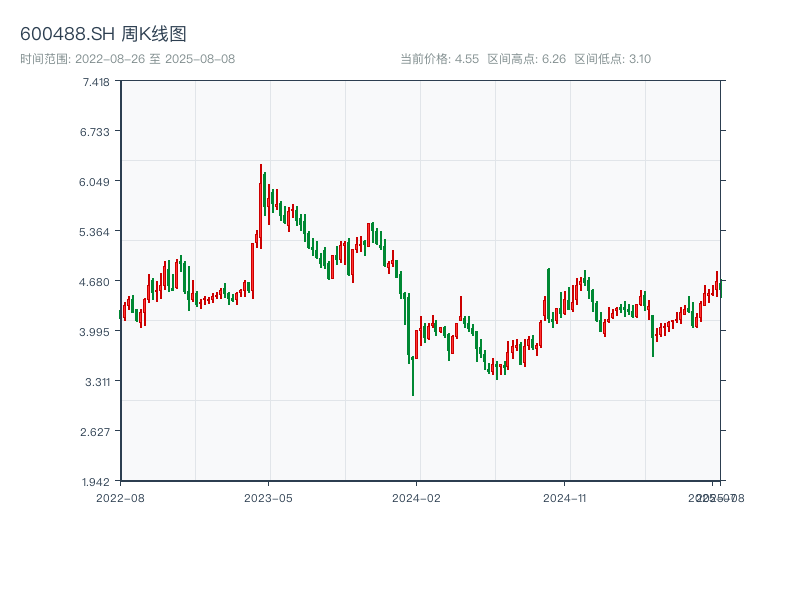The width and height of the screenshot is (800, 600).
Task: Click the 2.627 y-axis price label
Action: click(95, 431)
